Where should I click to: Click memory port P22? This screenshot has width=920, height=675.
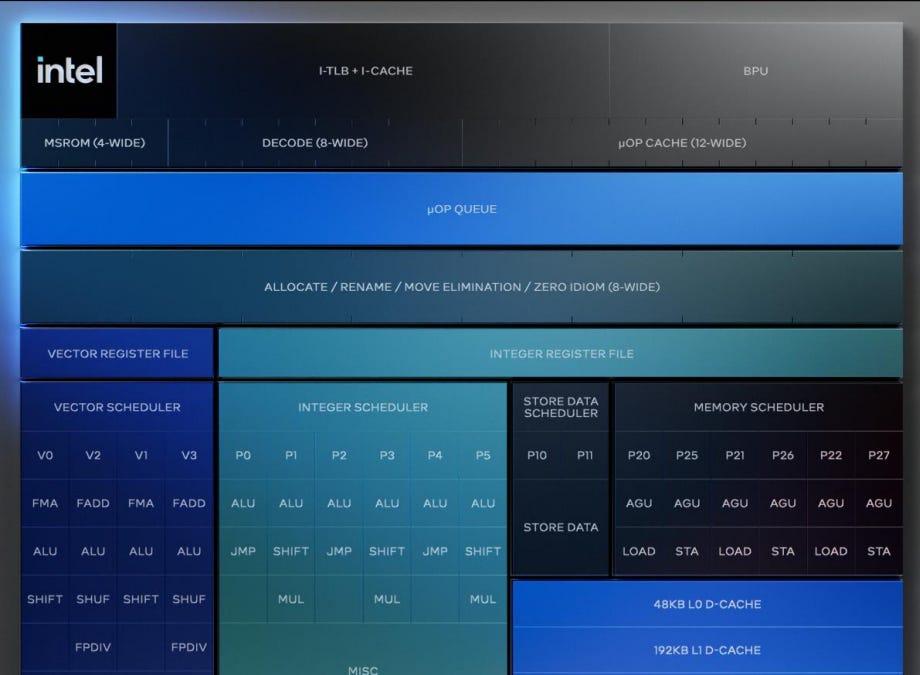[831, 455]
